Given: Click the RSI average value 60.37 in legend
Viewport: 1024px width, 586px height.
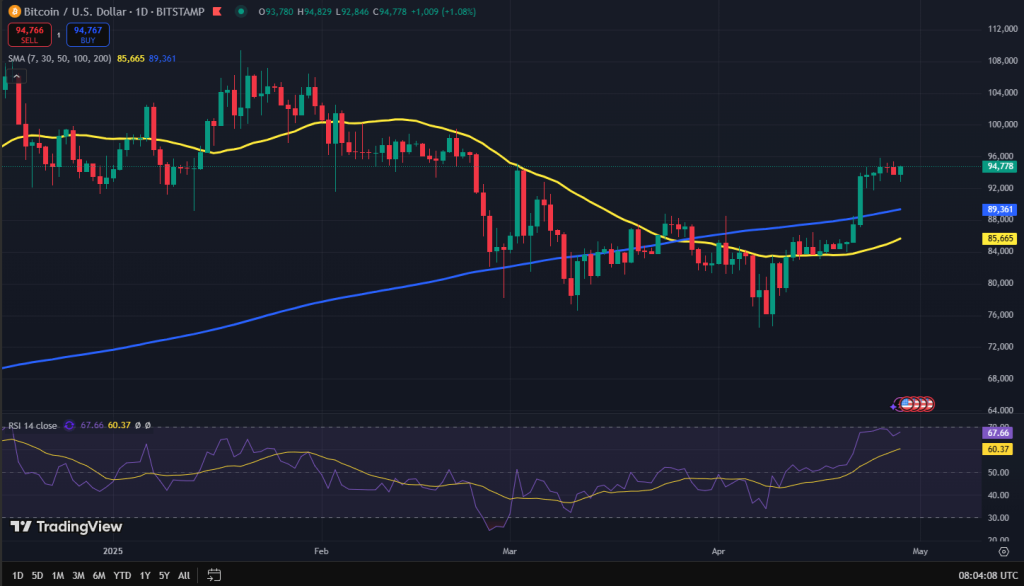Looking at the screenshot, I should click(x=119, y=425).
